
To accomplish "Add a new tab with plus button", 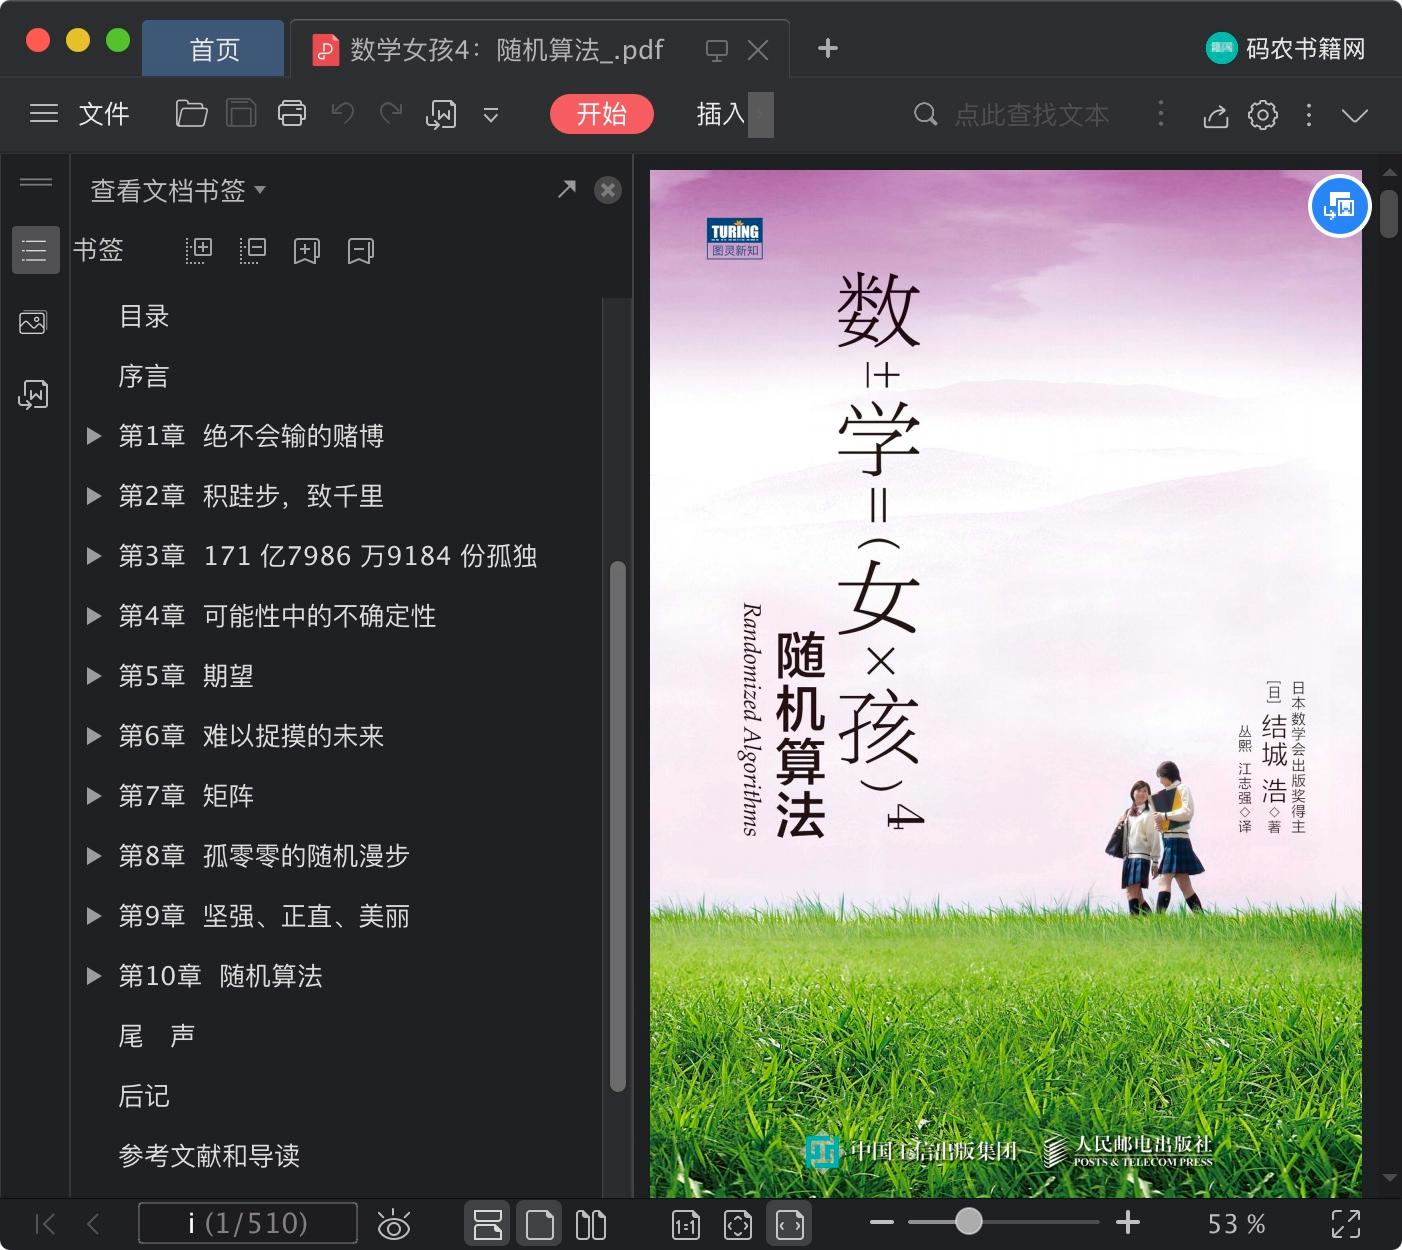I will click(x=828, y=48).
